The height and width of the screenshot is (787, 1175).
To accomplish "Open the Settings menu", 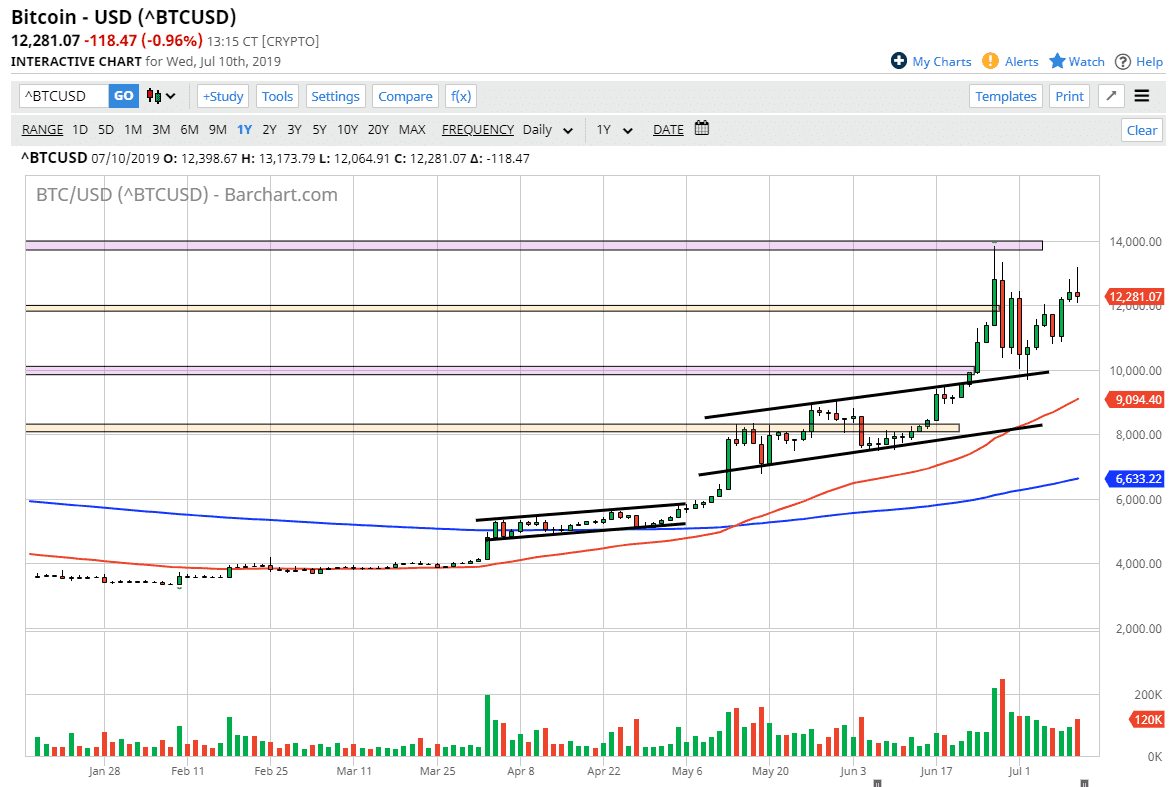I will [335, 96].
